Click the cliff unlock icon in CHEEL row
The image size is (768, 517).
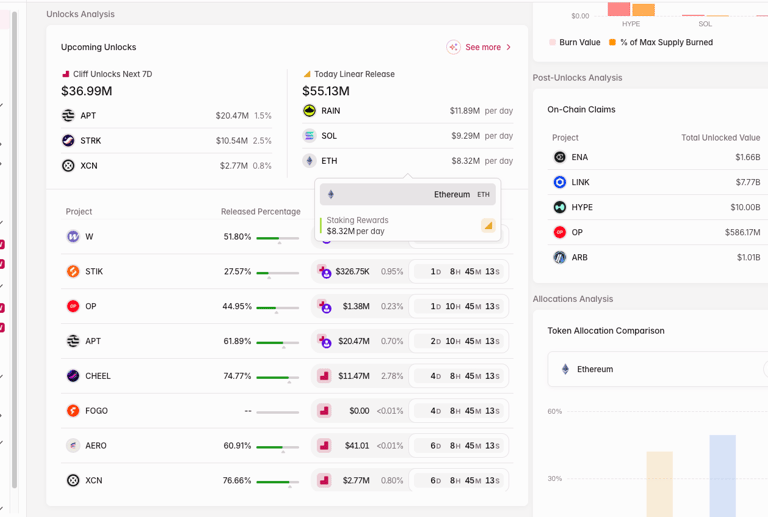tap(324, 376)
